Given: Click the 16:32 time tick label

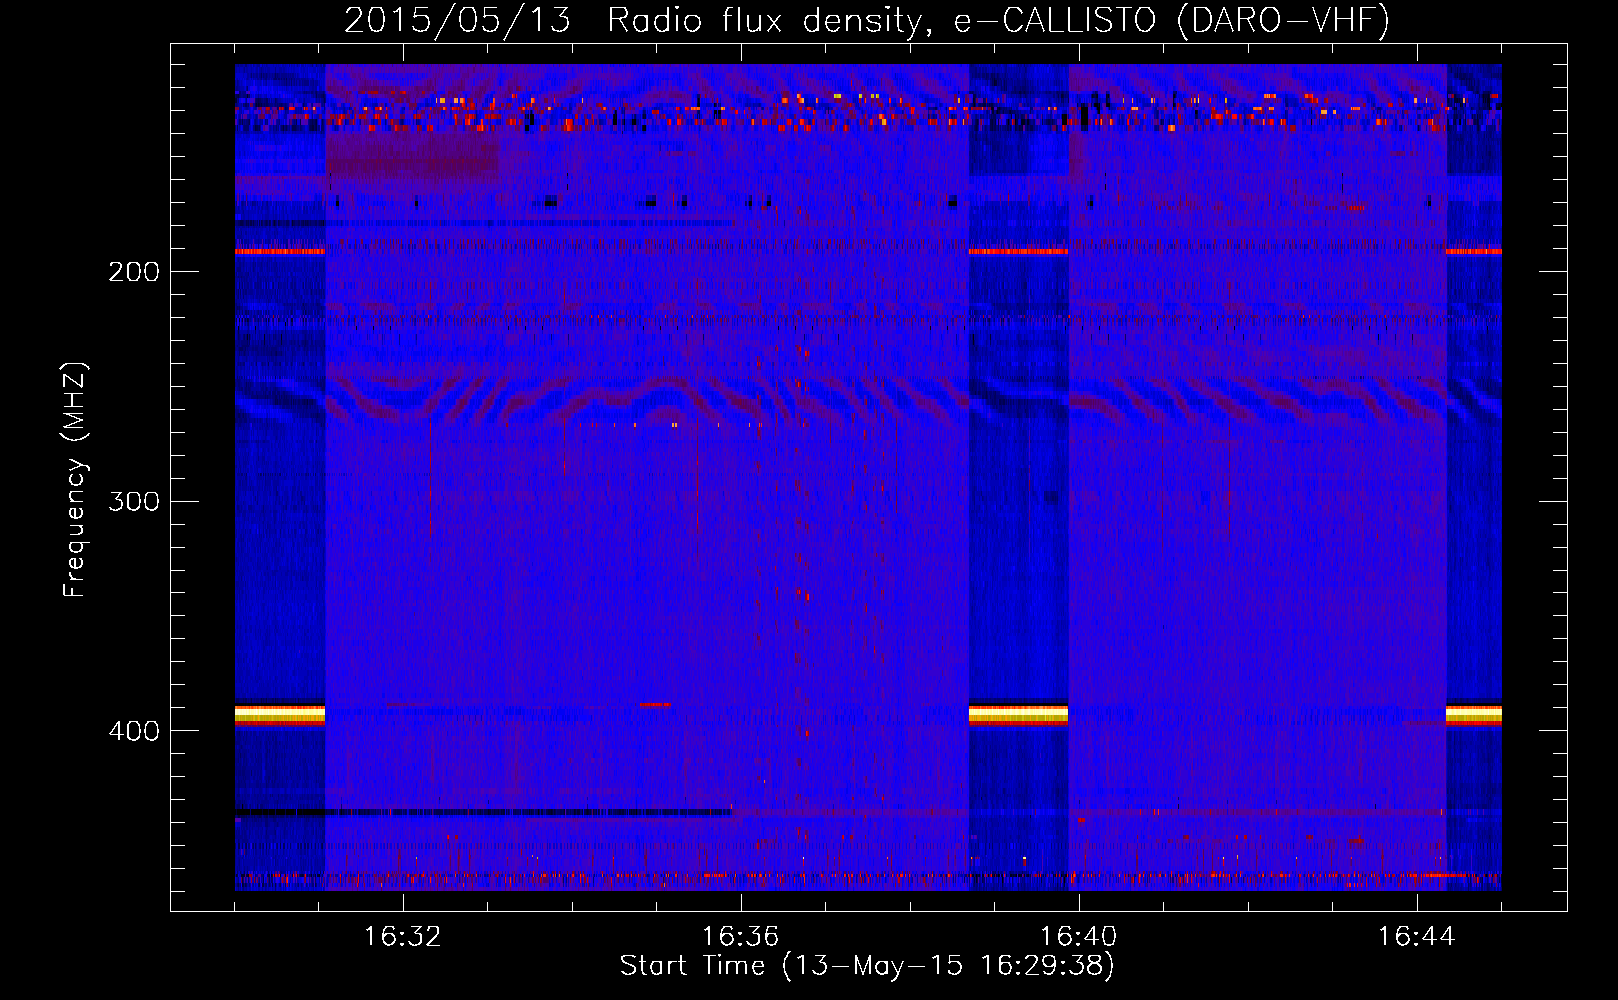Looking at the screenshot, I should click(402, 937).
